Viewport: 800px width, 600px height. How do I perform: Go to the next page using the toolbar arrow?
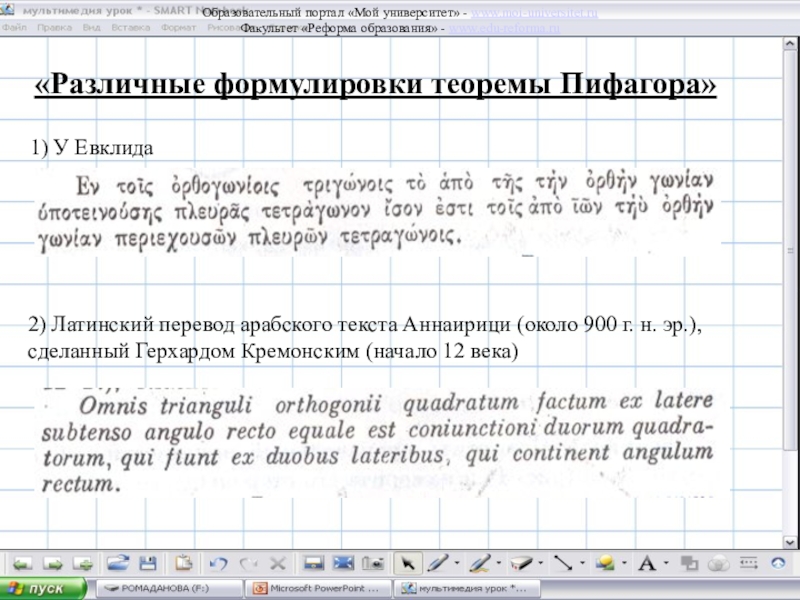pyautogui.click(x=52, y=563)
